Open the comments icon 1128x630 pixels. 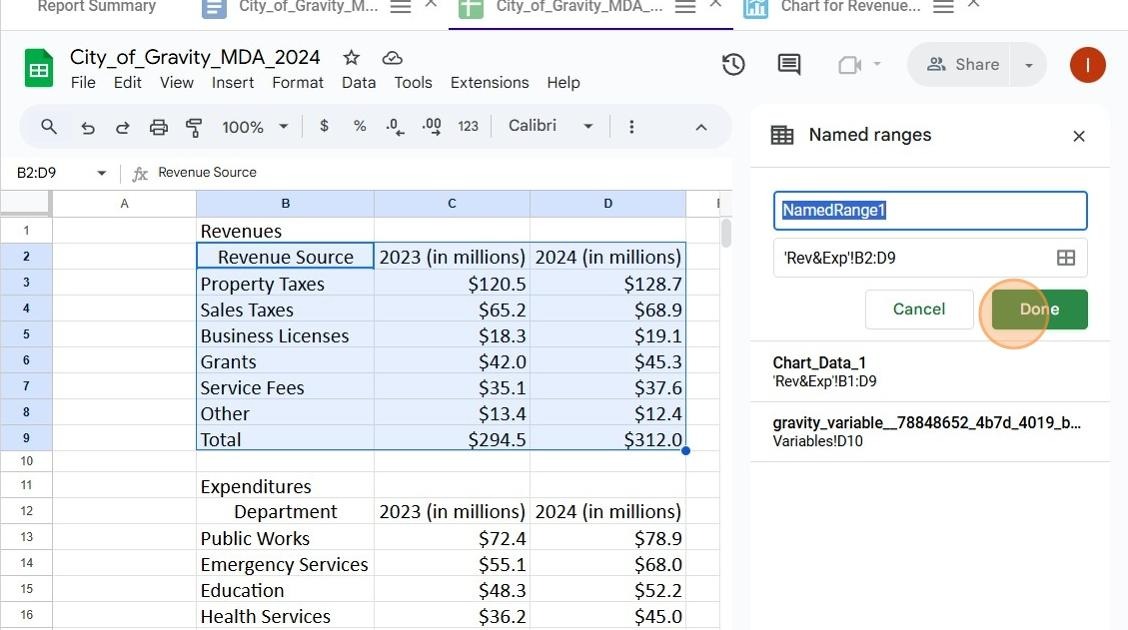(789, 65)
